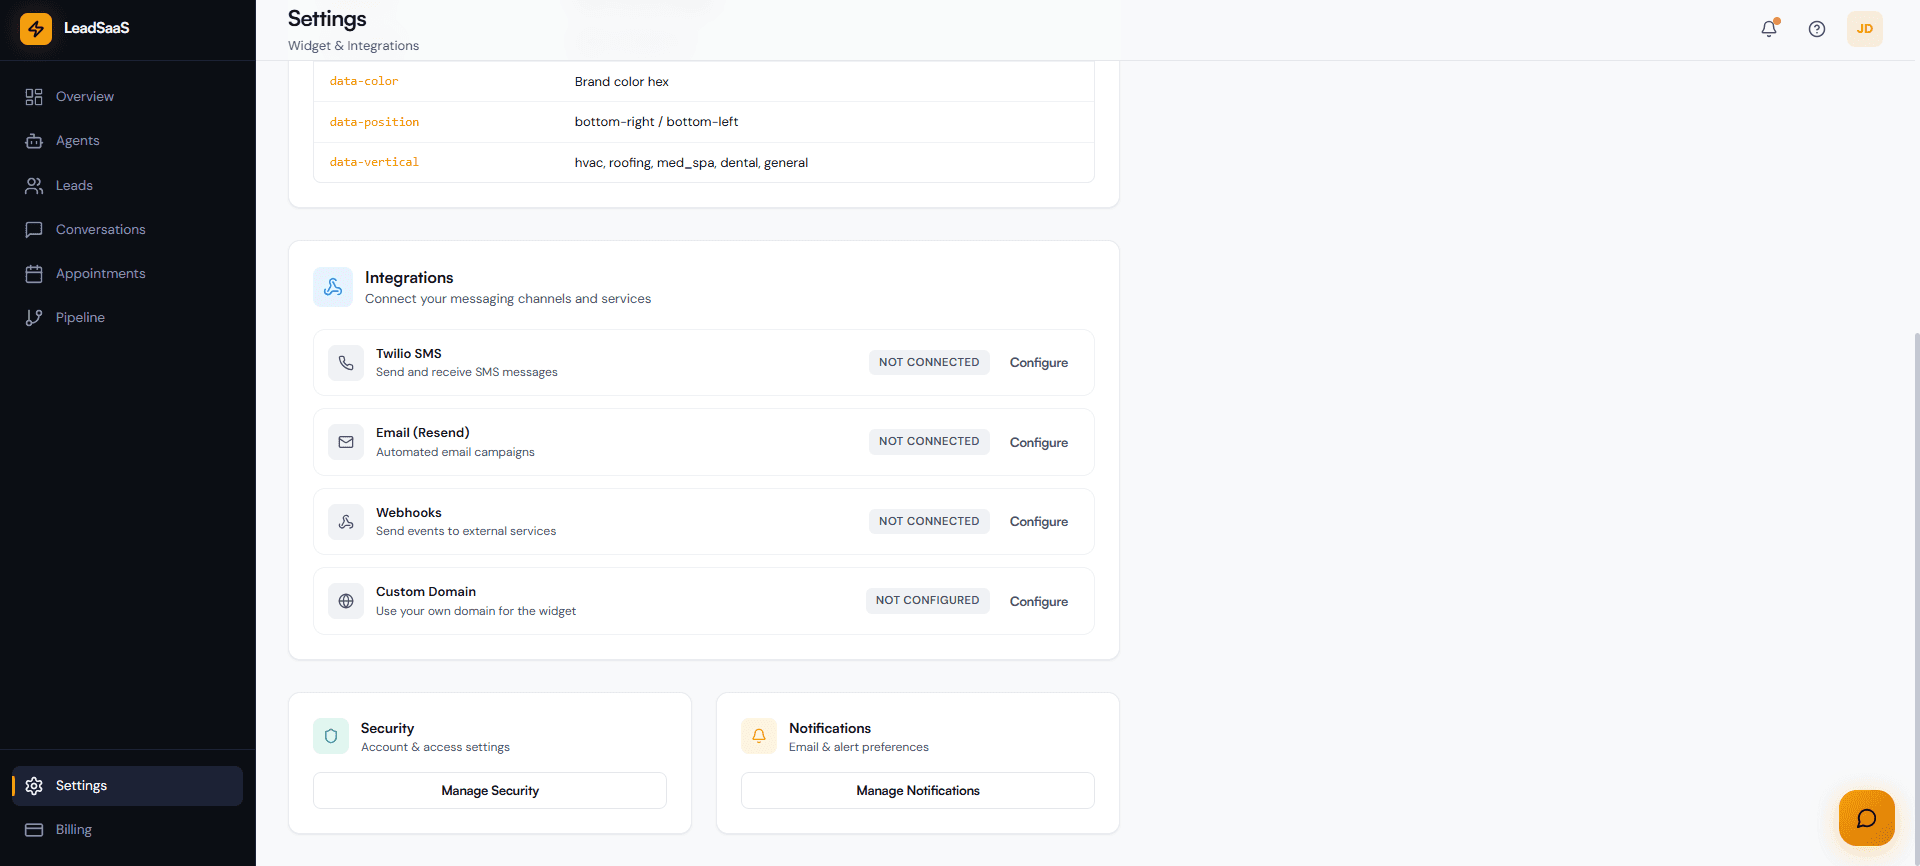Open Conversations section
The width and height of the screenshot is (1920, 866).
pyautogui.click(x=127, y=230)
